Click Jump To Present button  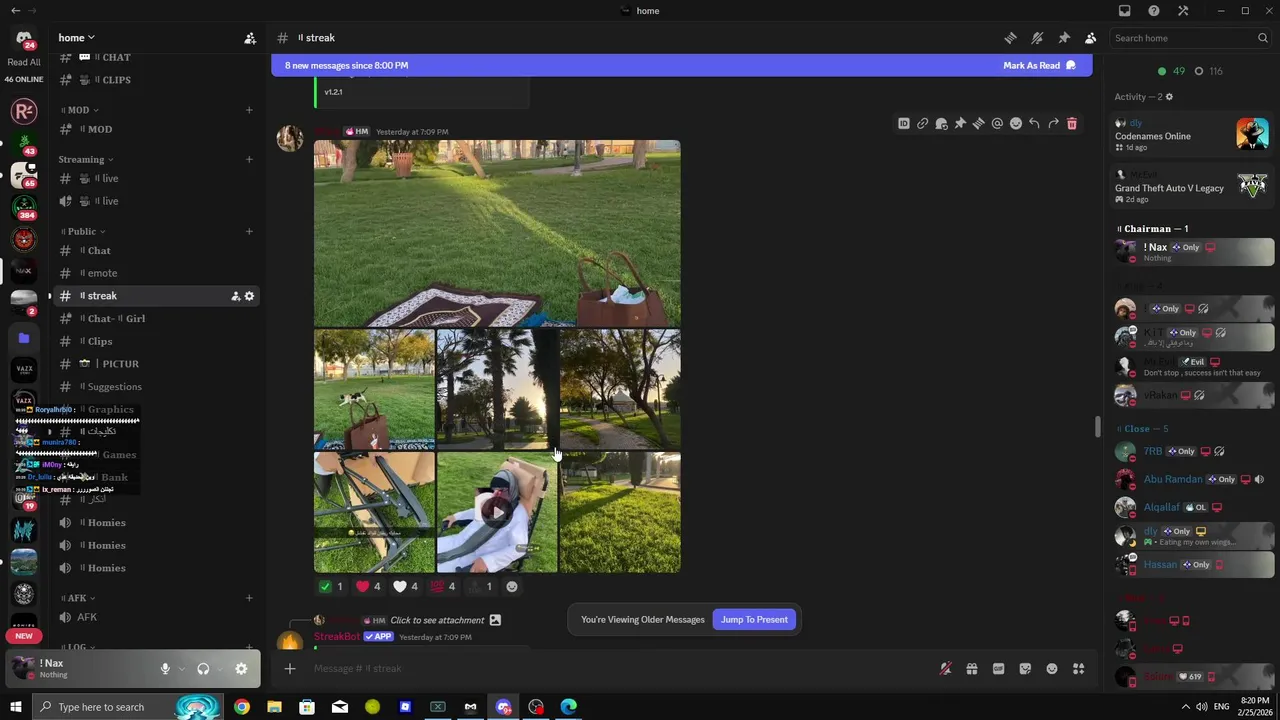coord(754,619)
